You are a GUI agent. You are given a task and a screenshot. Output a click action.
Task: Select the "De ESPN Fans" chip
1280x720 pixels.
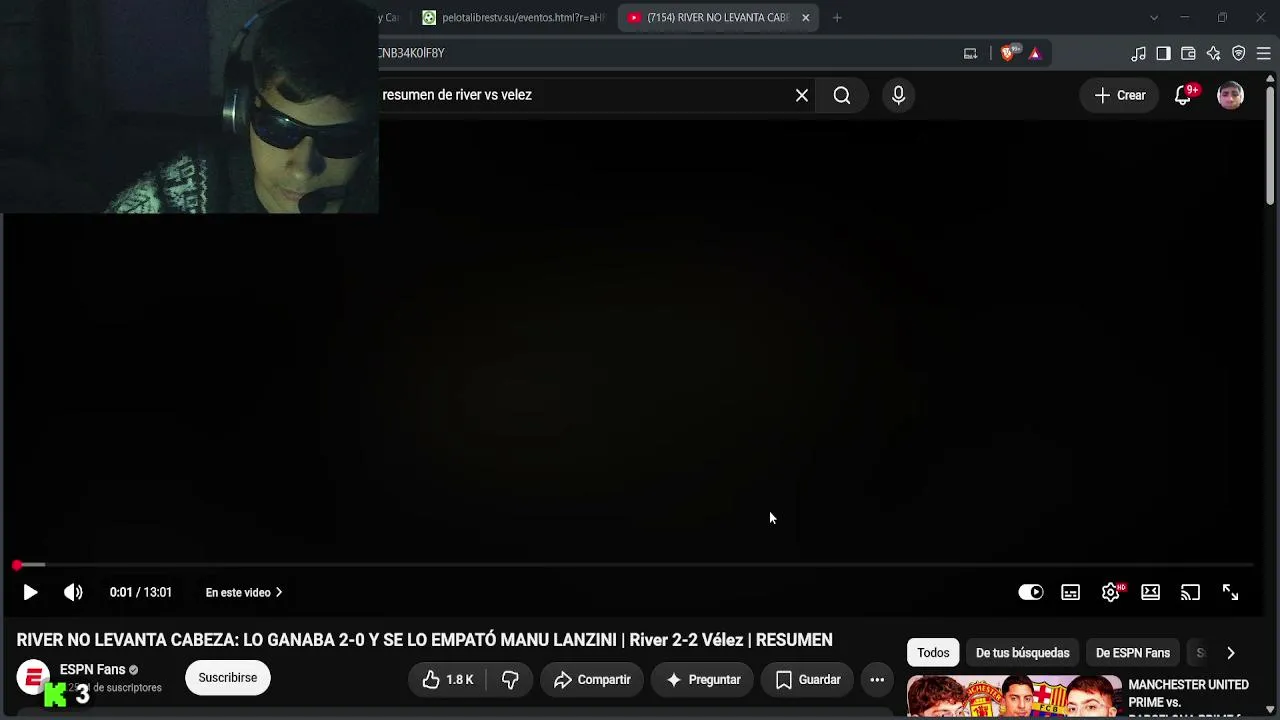coord(1133,653)
